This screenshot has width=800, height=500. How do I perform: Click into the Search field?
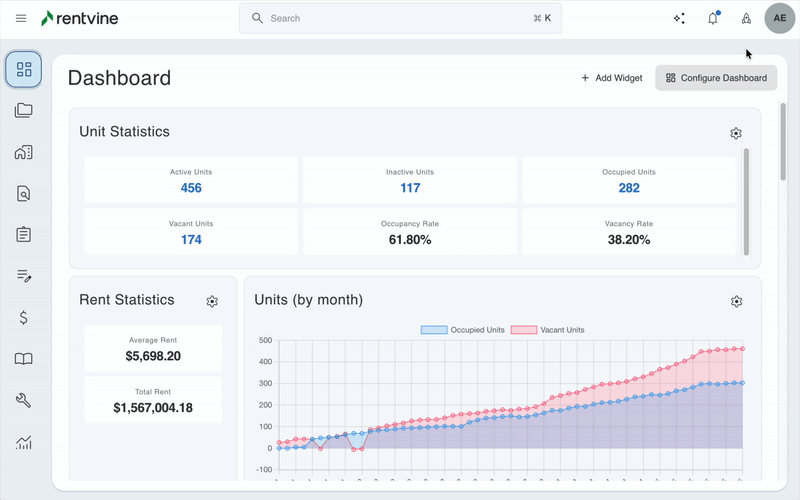400,18
